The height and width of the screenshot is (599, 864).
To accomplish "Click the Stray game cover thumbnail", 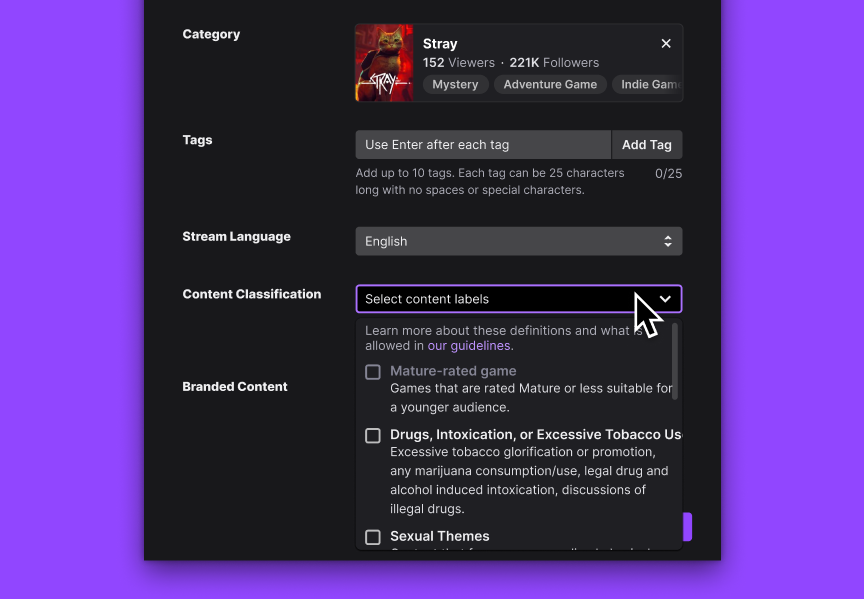I will (384, 63).
